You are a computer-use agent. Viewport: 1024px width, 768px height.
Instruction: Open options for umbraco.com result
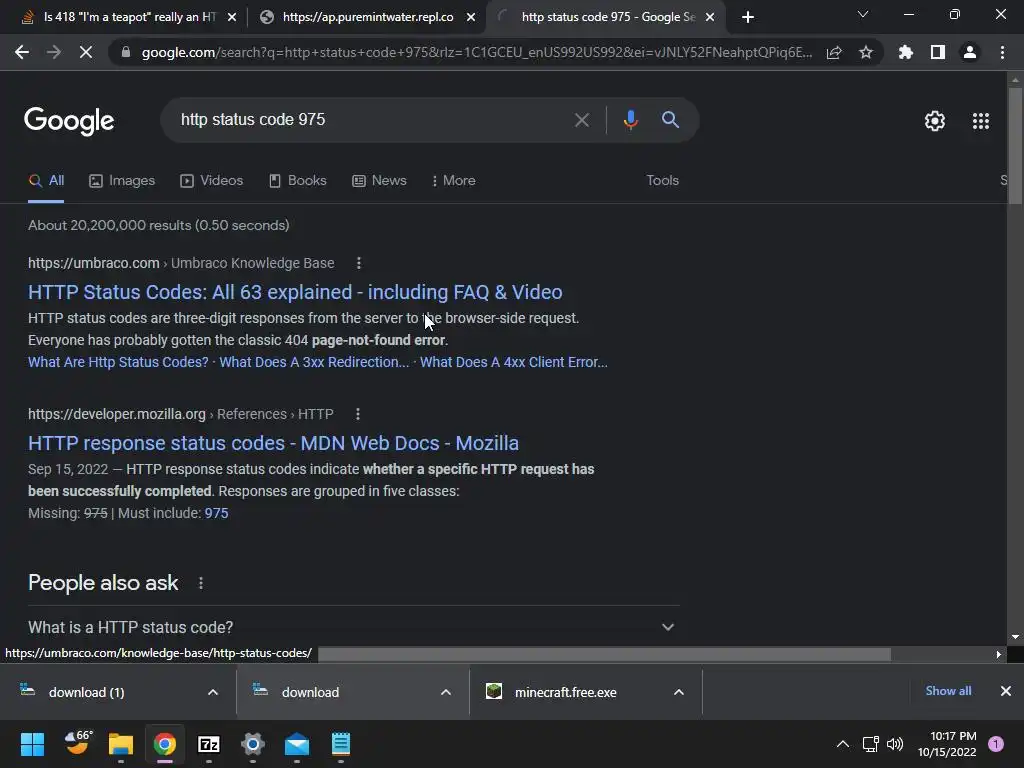point(359,263)
